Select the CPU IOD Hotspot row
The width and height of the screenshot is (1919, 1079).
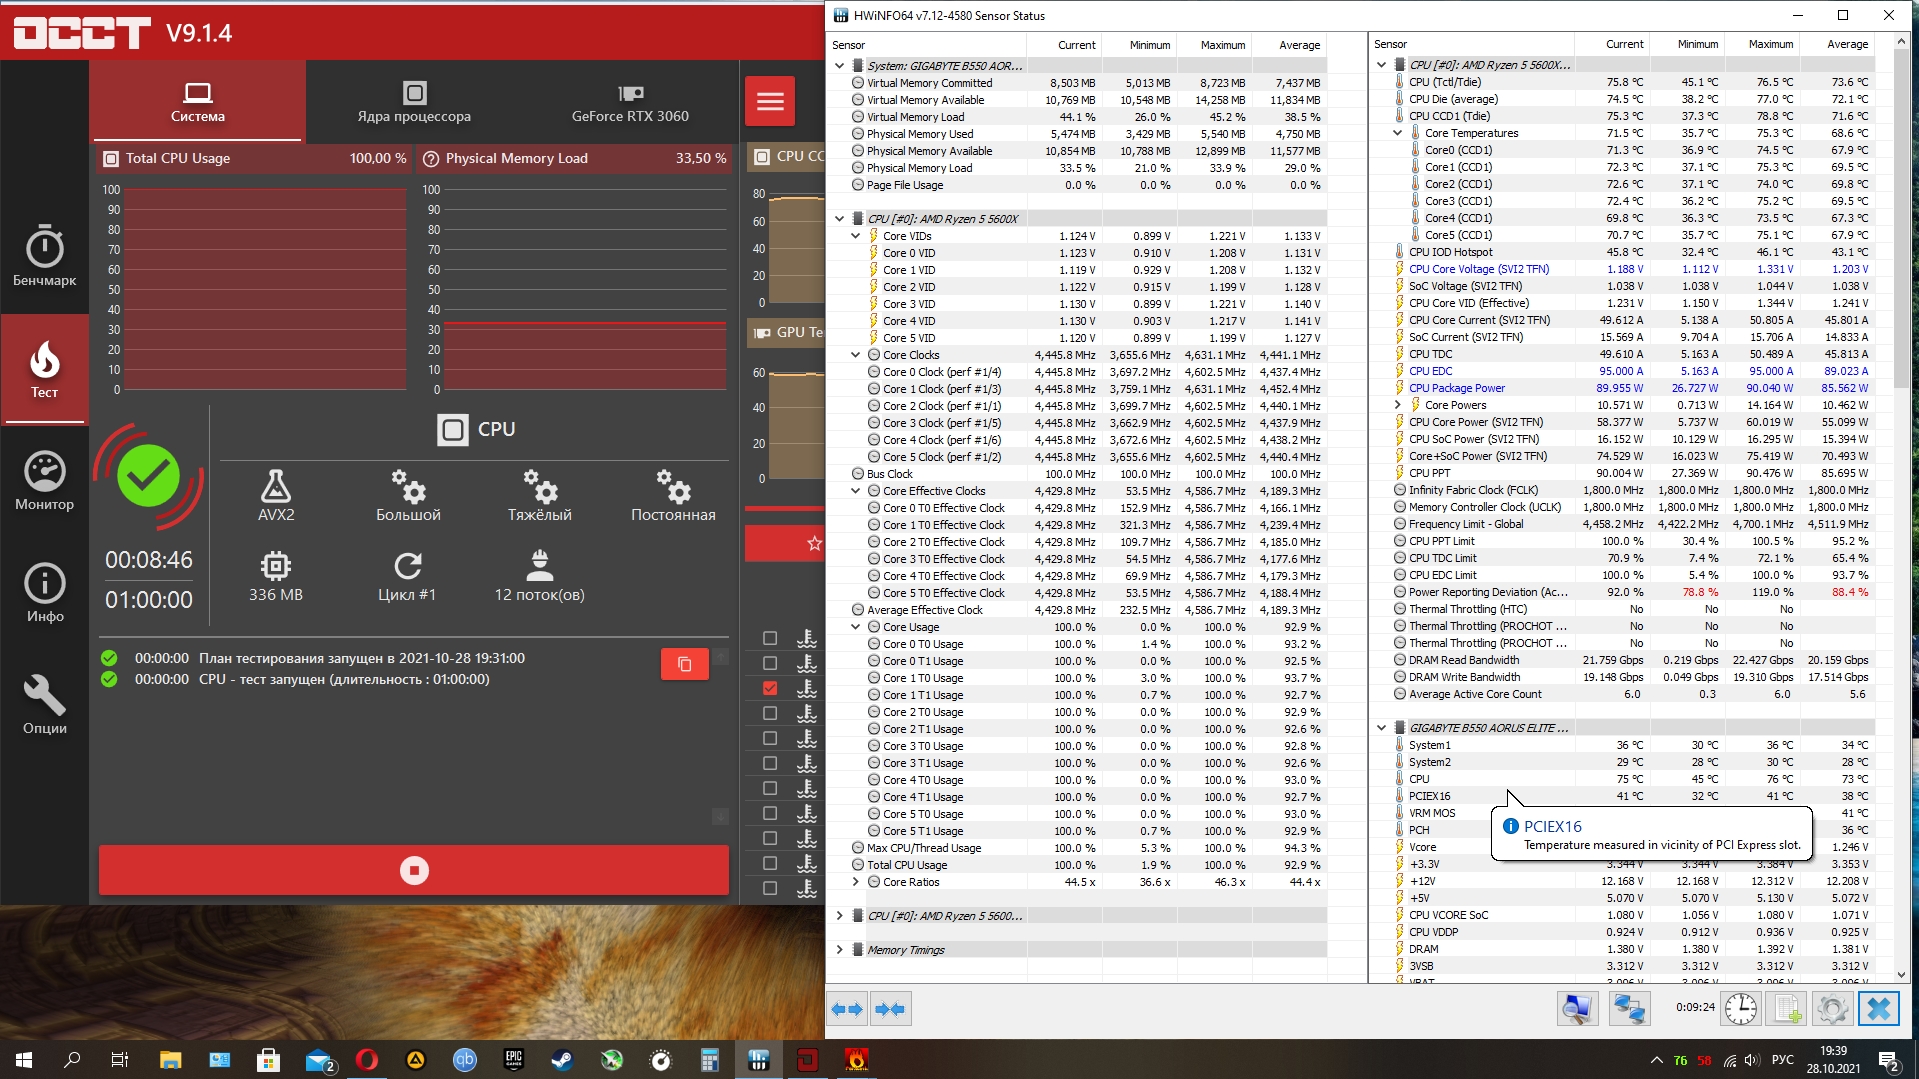pyautogui.click(x=1633, y=252)
